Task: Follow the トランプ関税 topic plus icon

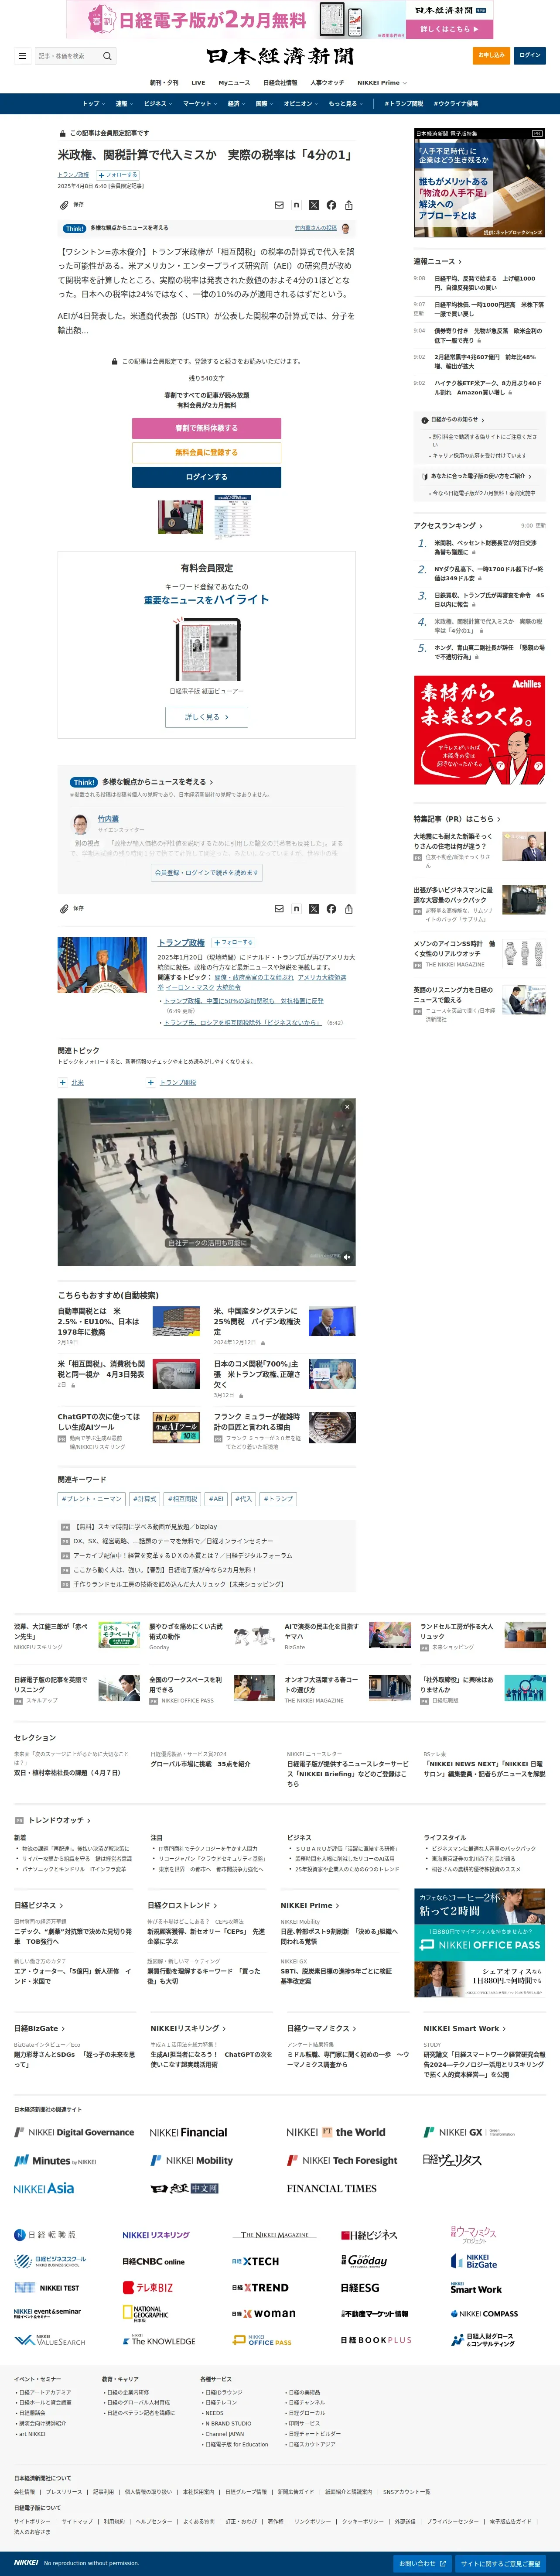Action: (151, 1082)
